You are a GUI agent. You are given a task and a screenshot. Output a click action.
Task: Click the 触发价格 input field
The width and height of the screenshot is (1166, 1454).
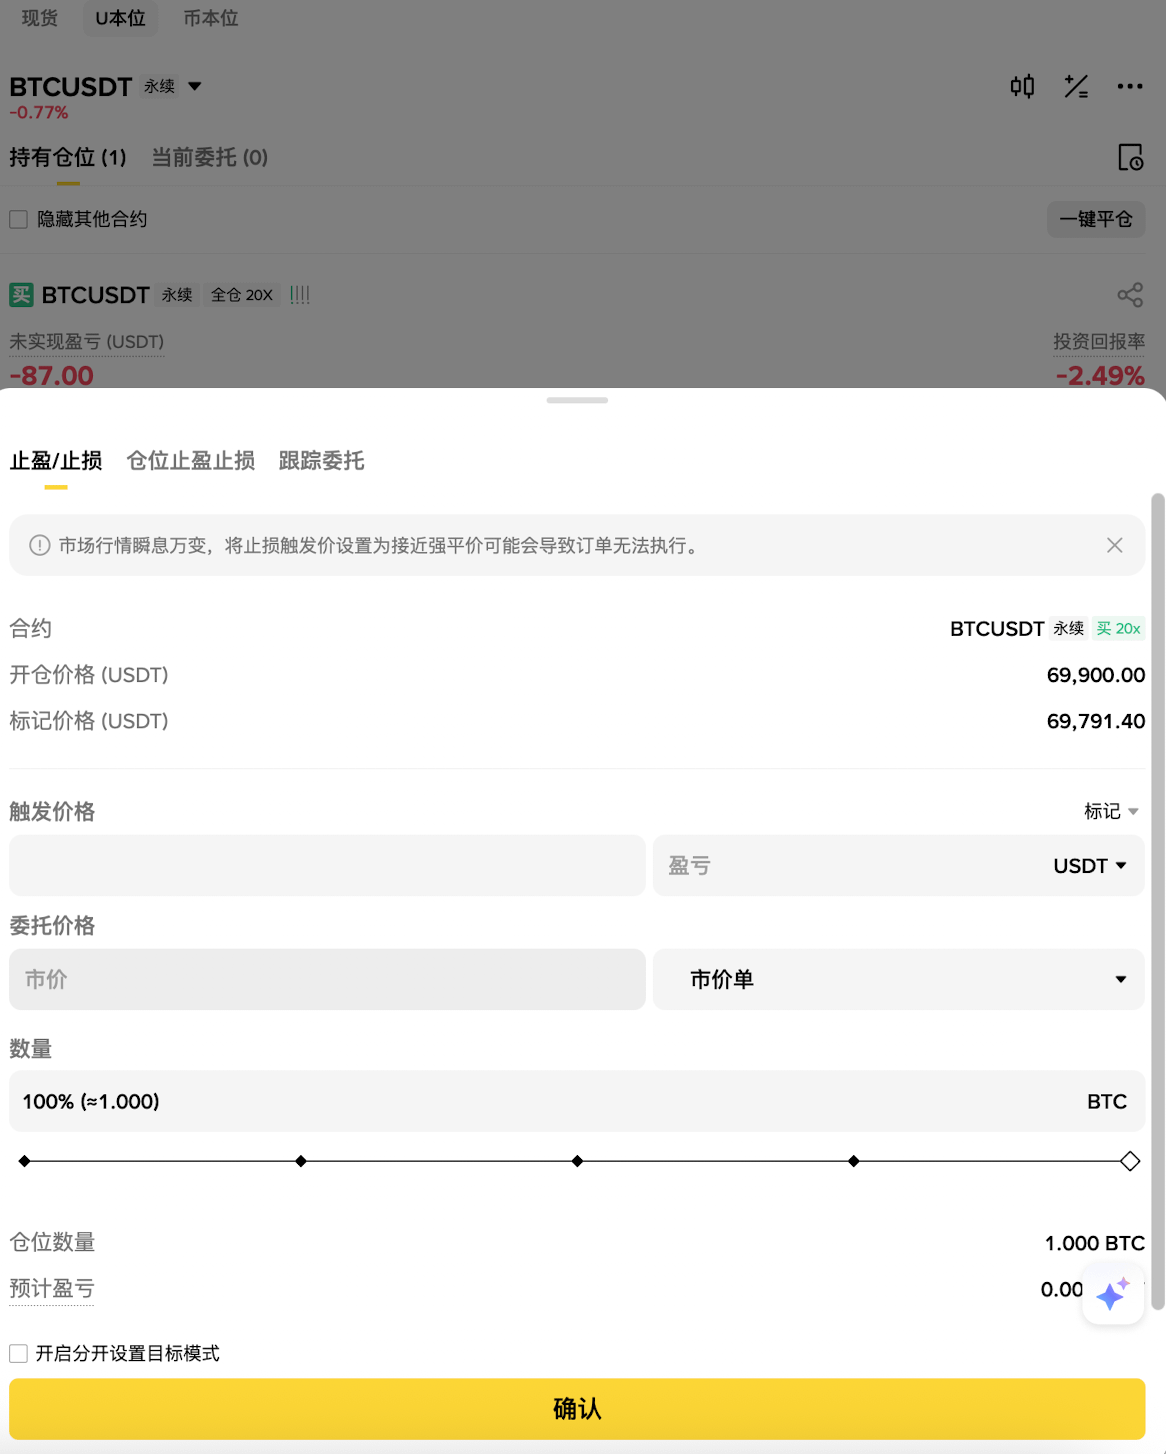point(326,865)
